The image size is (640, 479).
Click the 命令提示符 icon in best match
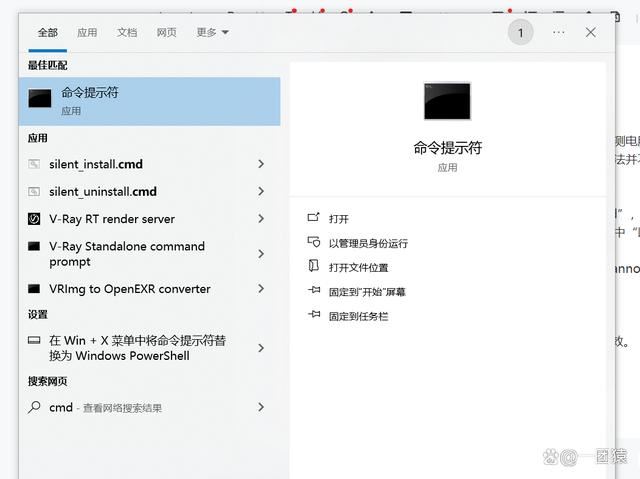pyautogui.click(x=40, y=99)
